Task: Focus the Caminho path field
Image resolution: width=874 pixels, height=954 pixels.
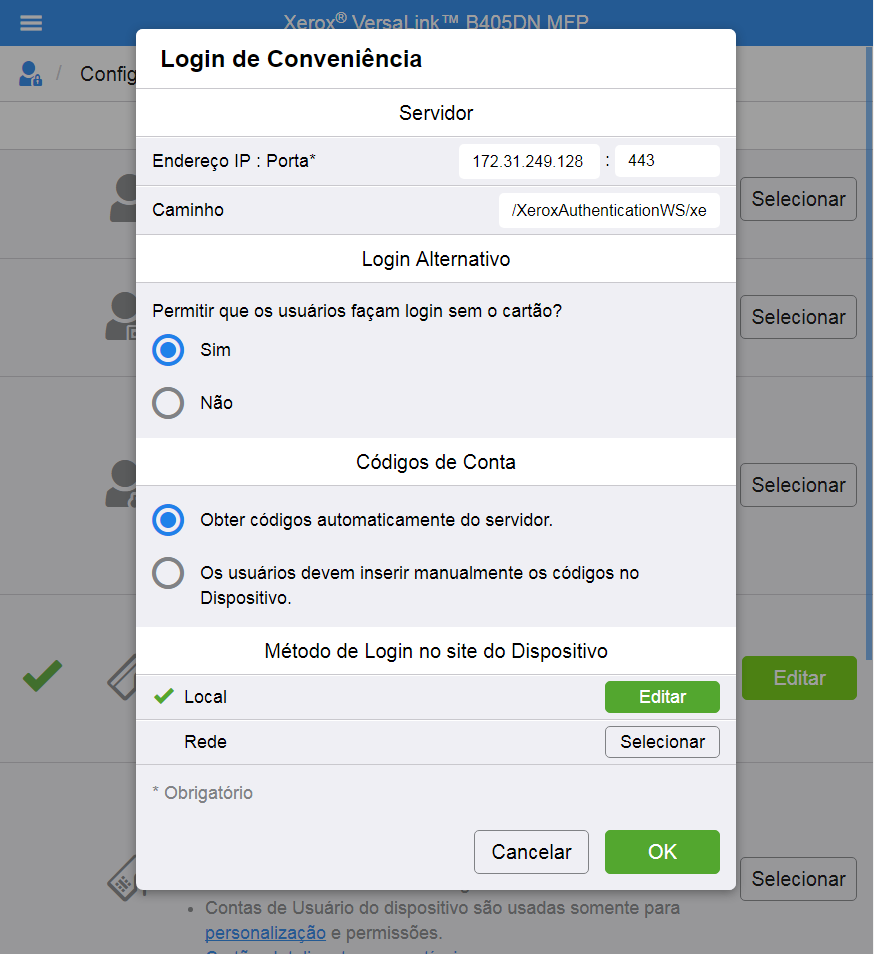Action: point(608,211)
